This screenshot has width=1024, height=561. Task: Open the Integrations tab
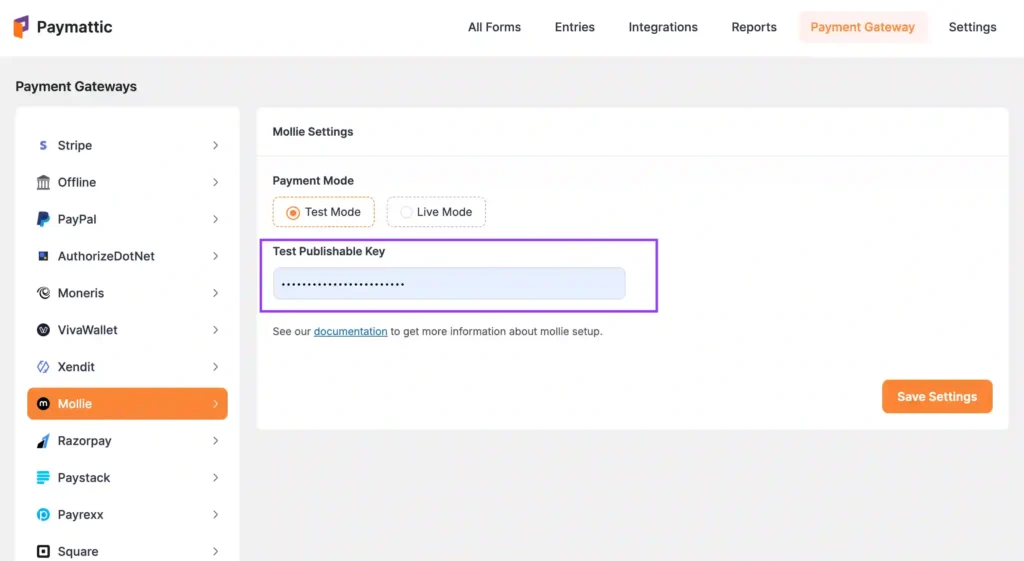tap(663, 27)
